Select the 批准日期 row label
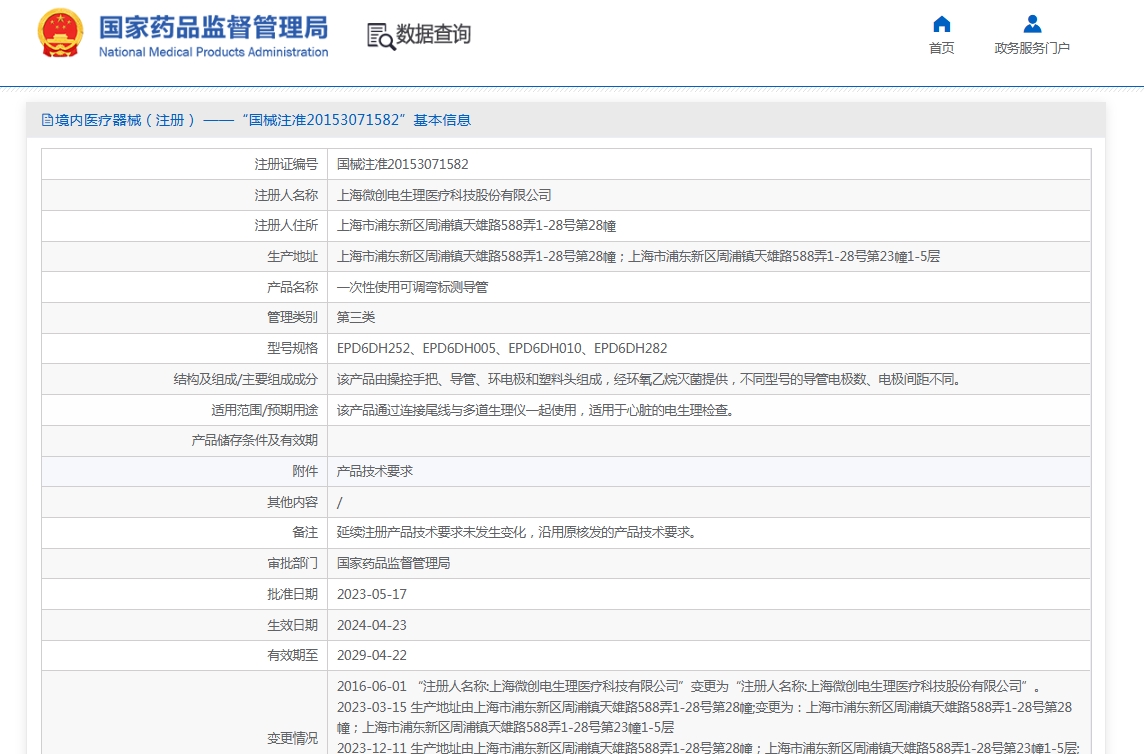This screenshot has width=1144, height=754. (x=293, y=594)
